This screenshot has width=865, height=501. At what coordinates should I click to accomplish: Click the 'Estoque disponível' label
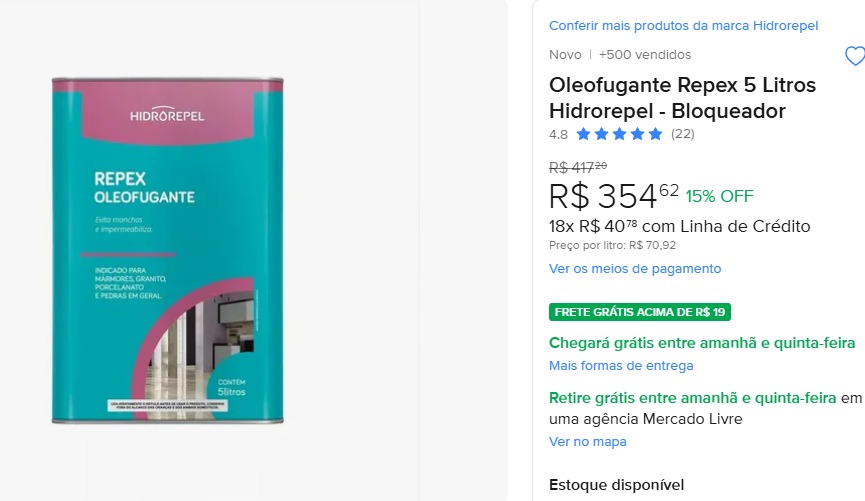point(616,485)
